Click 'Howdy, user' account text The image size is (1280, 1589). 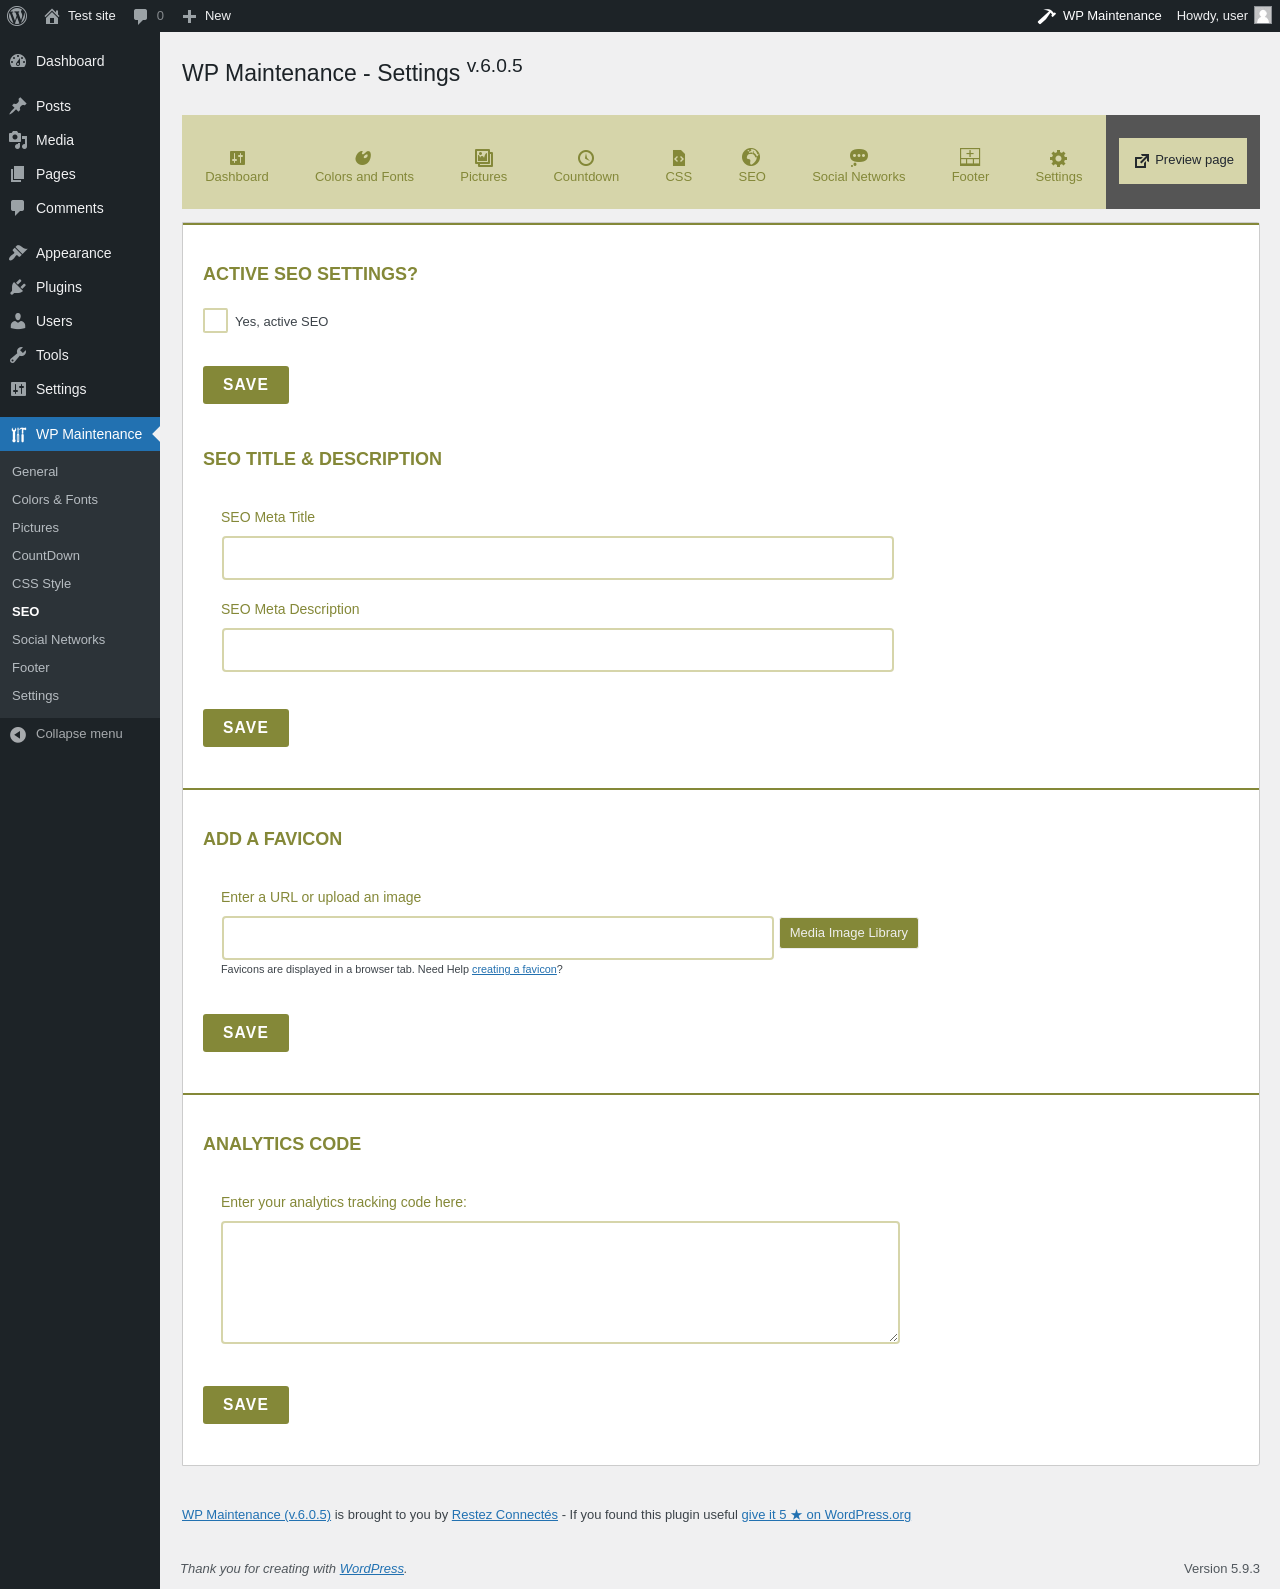pyautogui.click(x=1212, y=16)
